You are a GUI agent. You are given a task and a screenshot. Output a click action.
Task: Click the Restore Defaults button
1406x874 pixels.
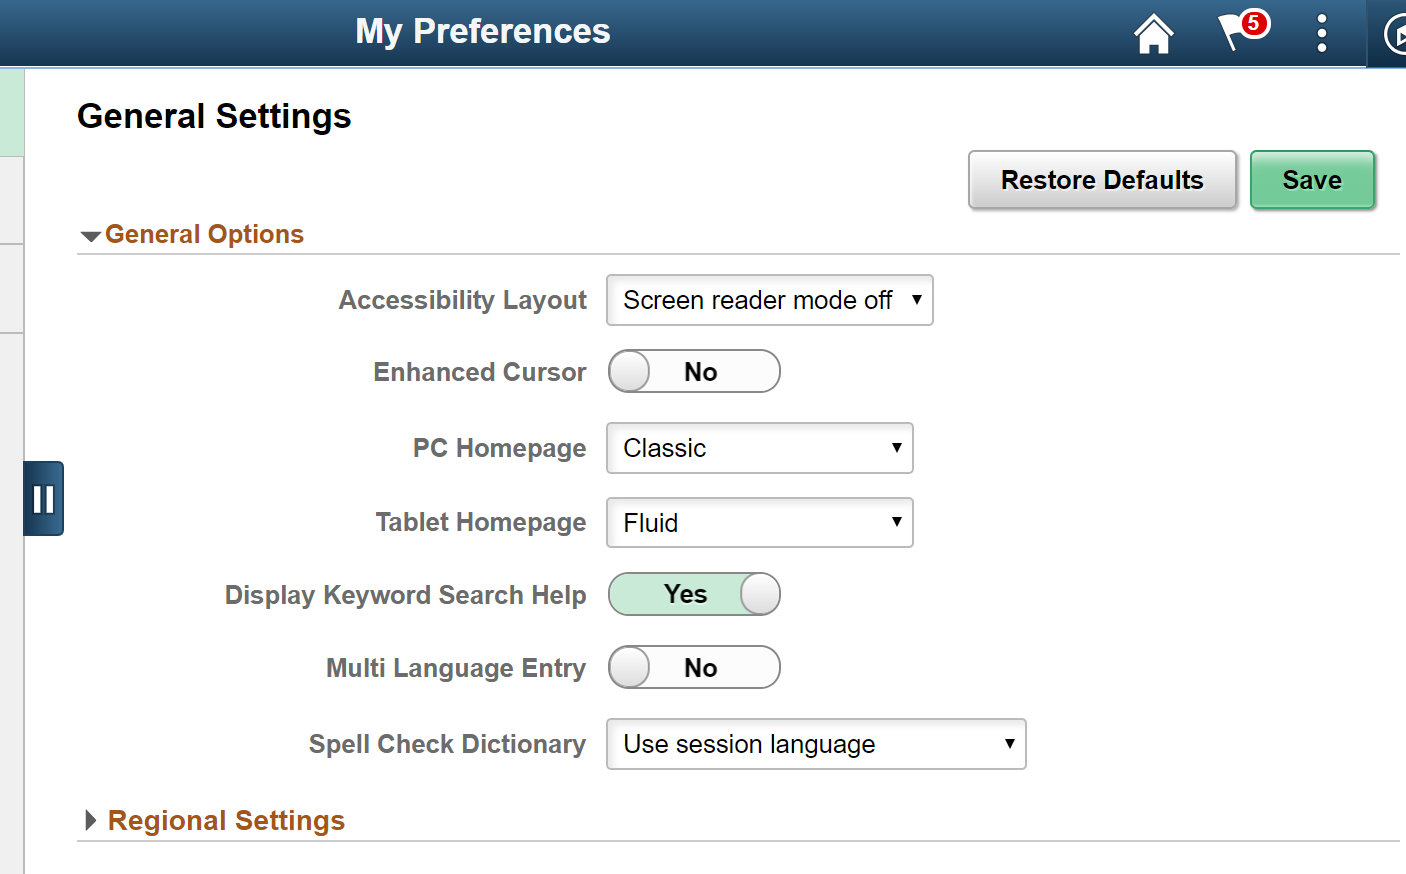(1101, 180)
